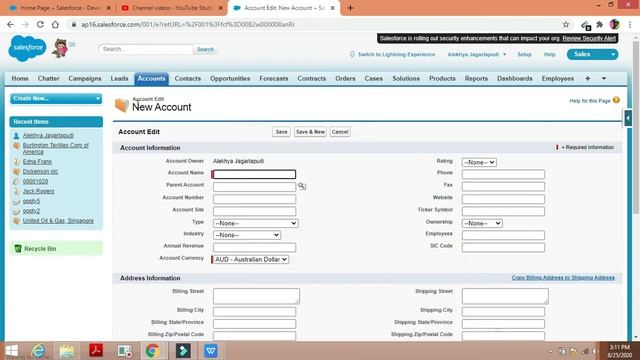Switch to the Dashboards tab
640x360 pixels.
coord(515,78)
